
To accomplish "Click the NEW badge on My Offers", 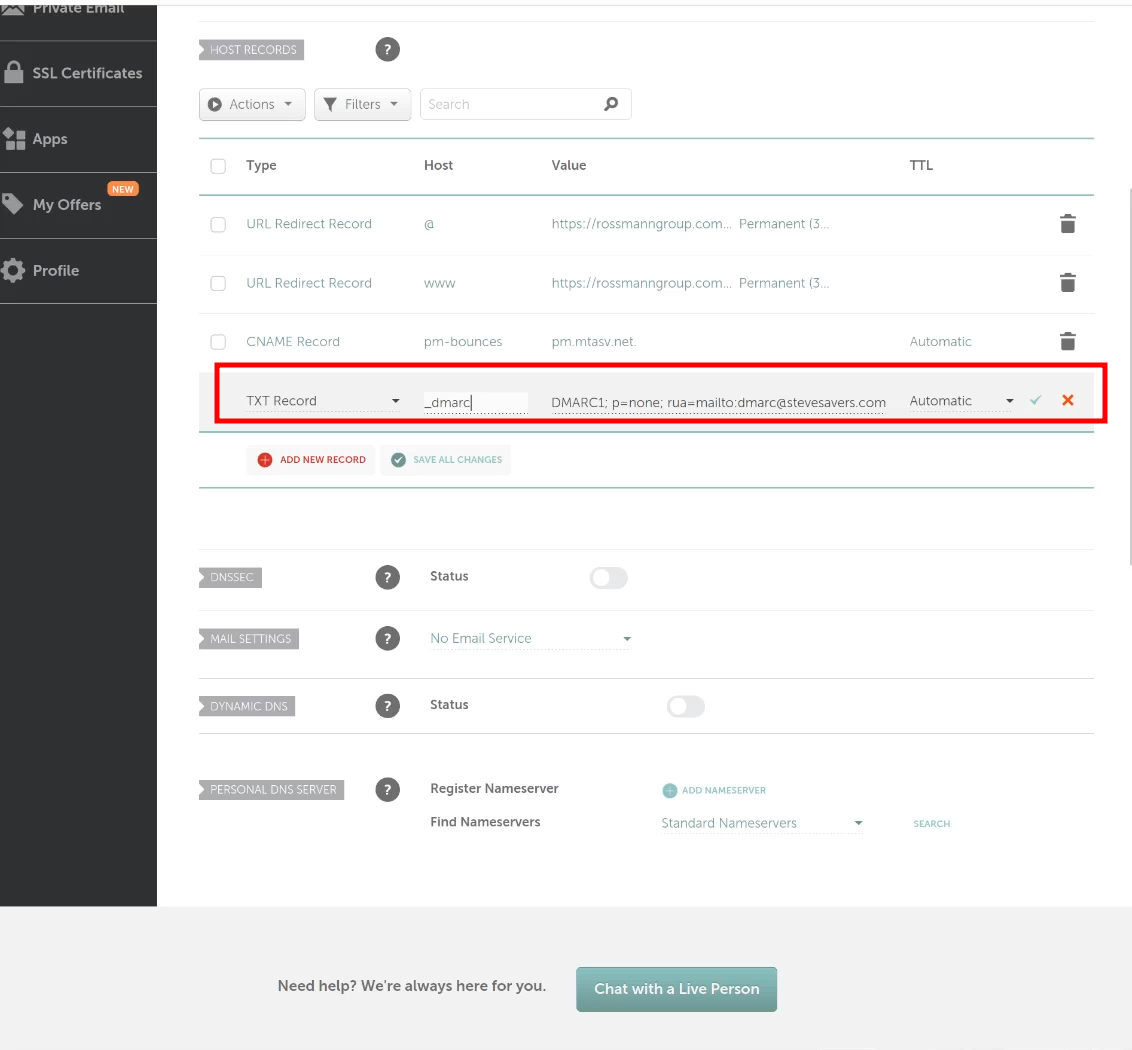I will pos(123,189).
